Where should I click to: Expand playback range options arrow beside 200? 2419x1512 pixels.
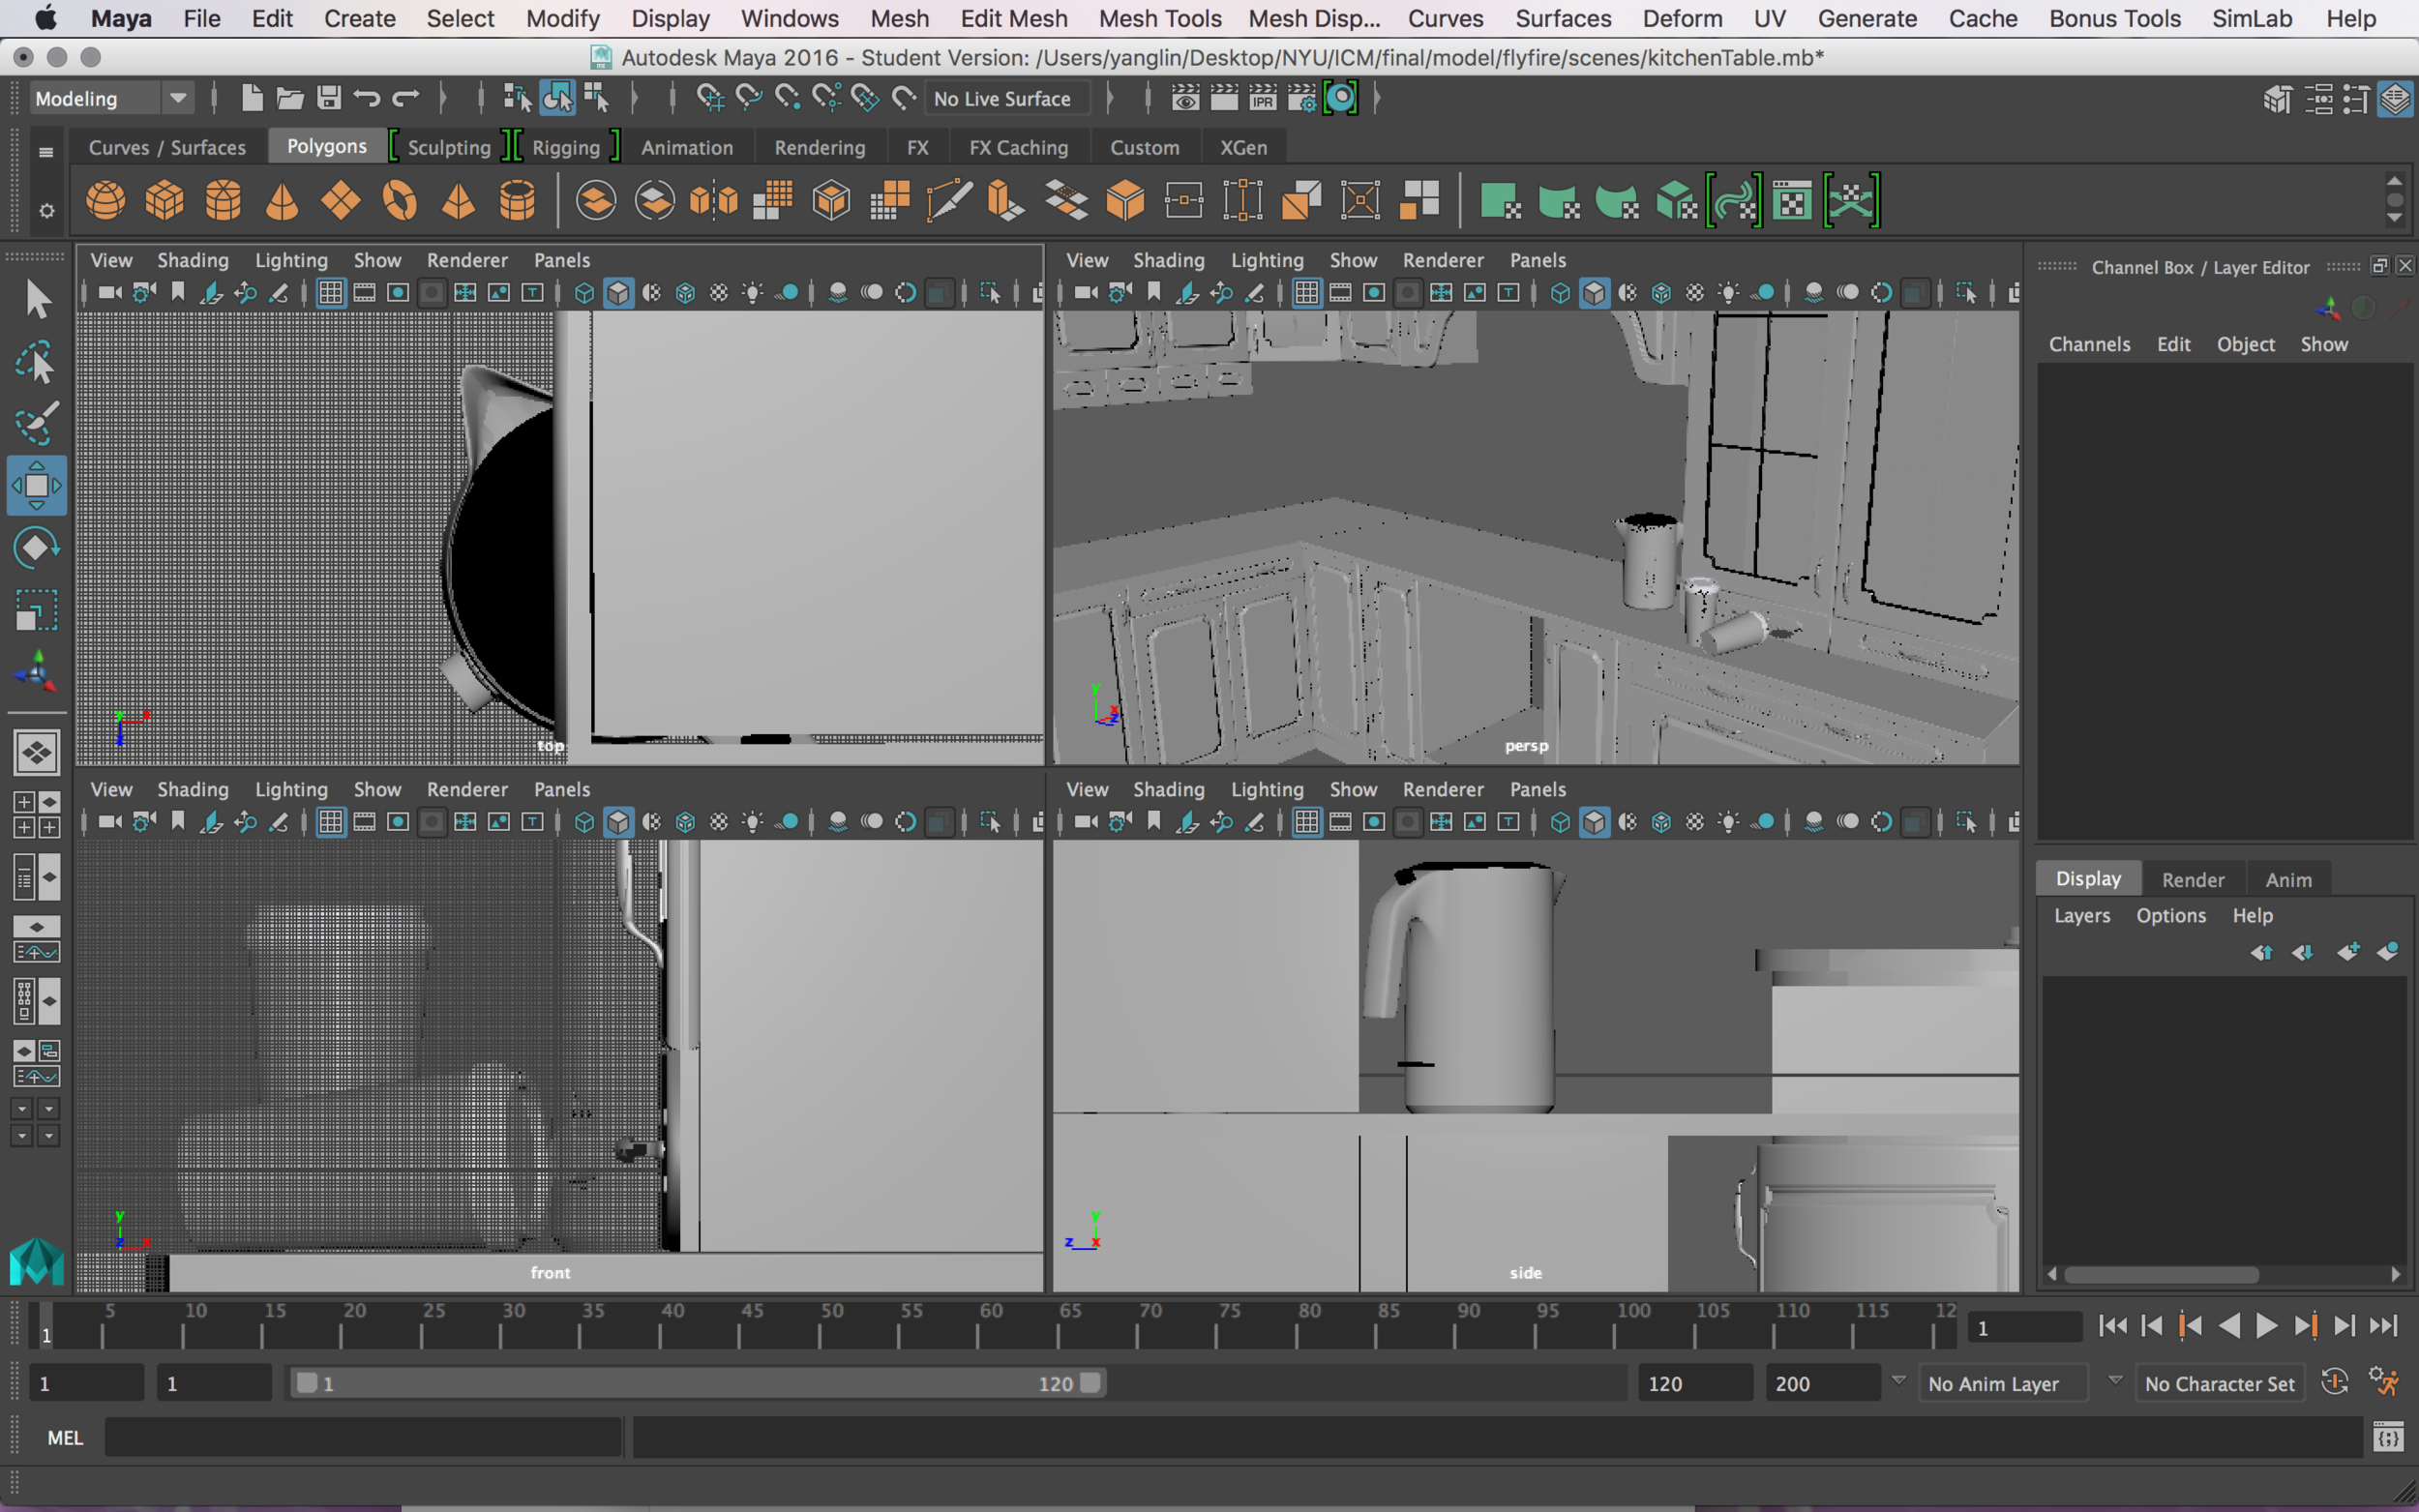pos(1898,1381)
